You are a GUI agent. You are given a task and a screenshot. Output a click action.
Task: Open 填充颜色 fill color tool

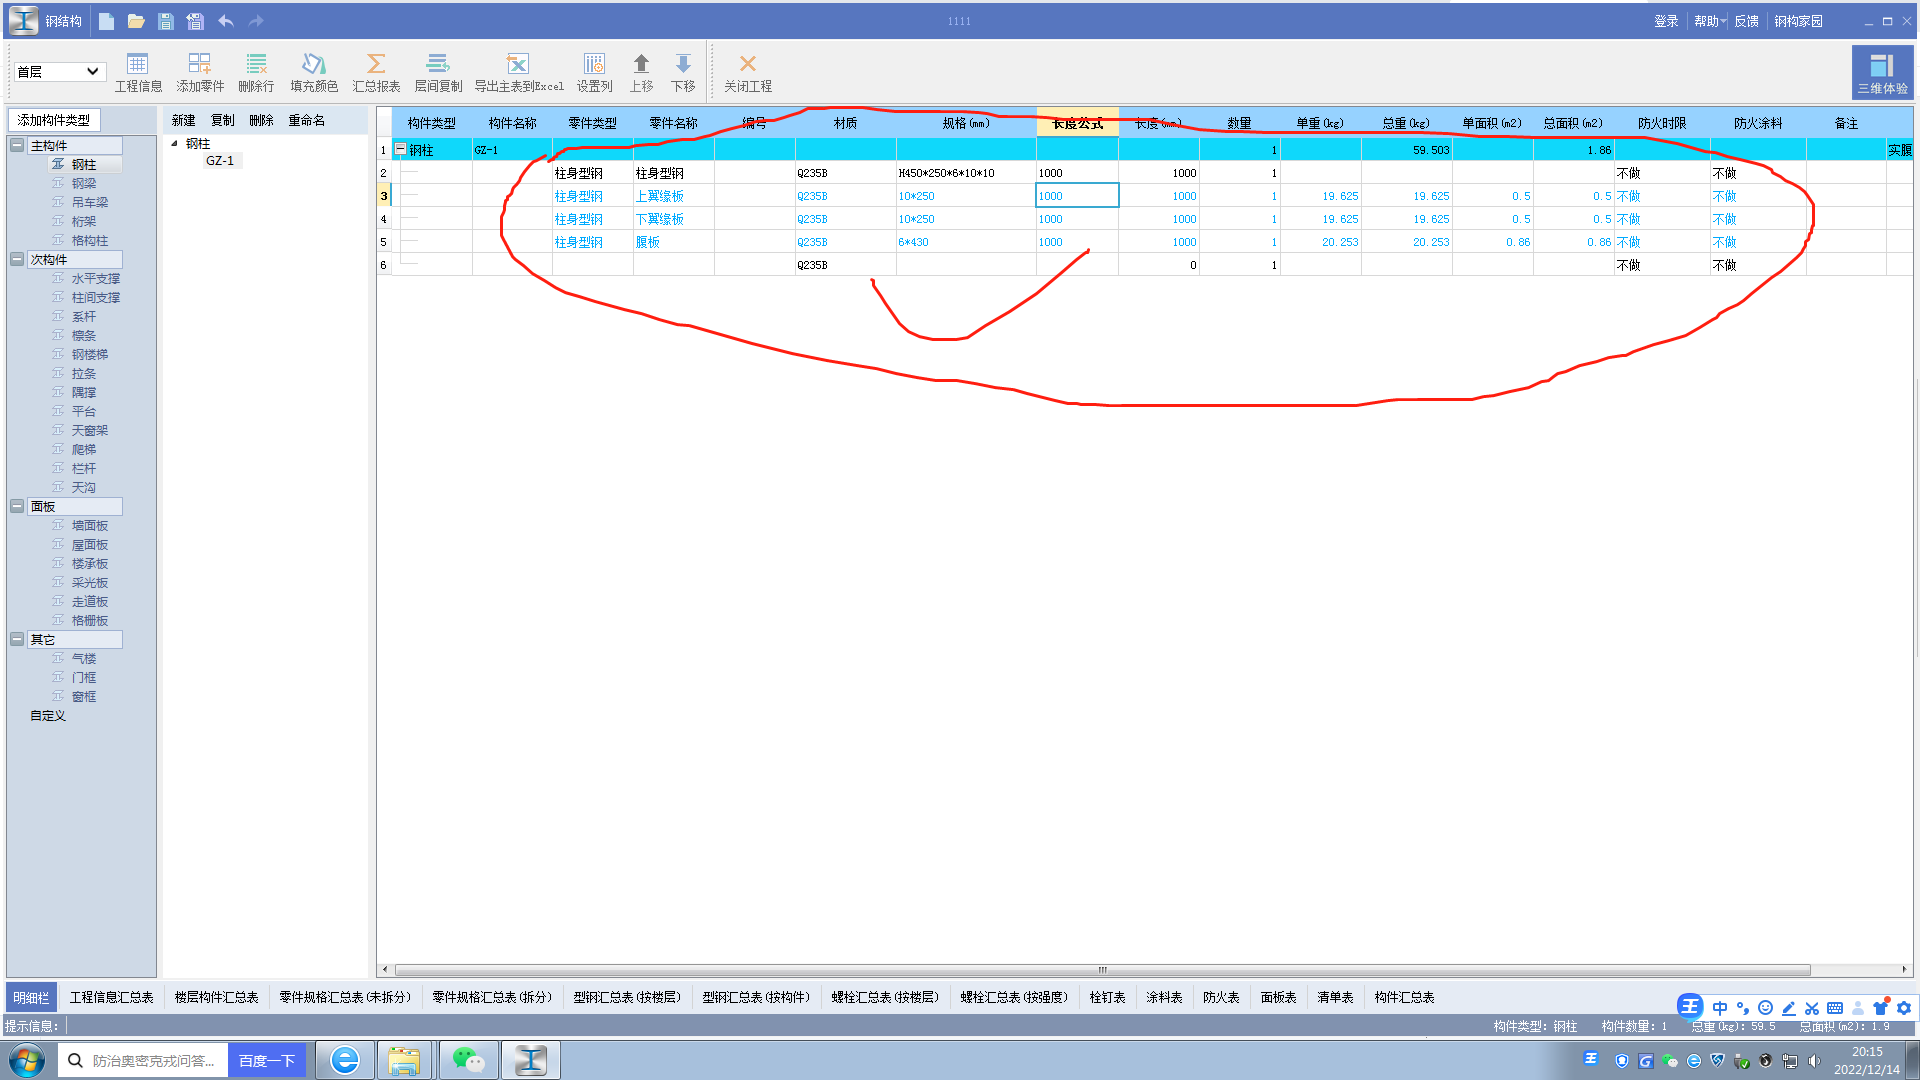tap(314, 73)
